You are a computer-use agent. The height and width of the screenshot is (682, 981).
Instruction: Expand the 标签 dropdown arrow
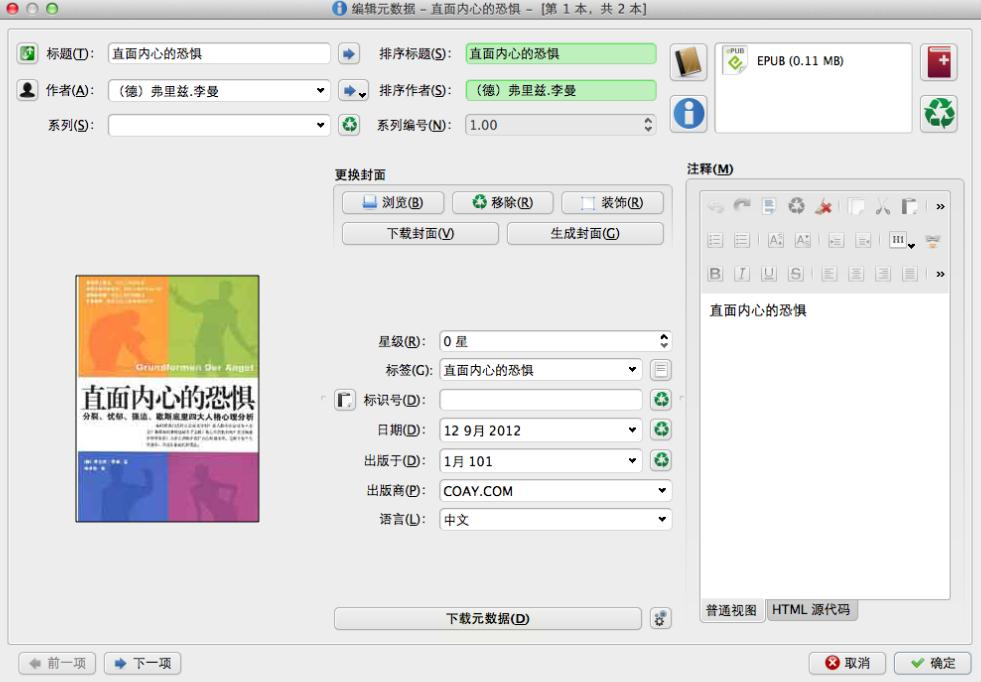633,370
